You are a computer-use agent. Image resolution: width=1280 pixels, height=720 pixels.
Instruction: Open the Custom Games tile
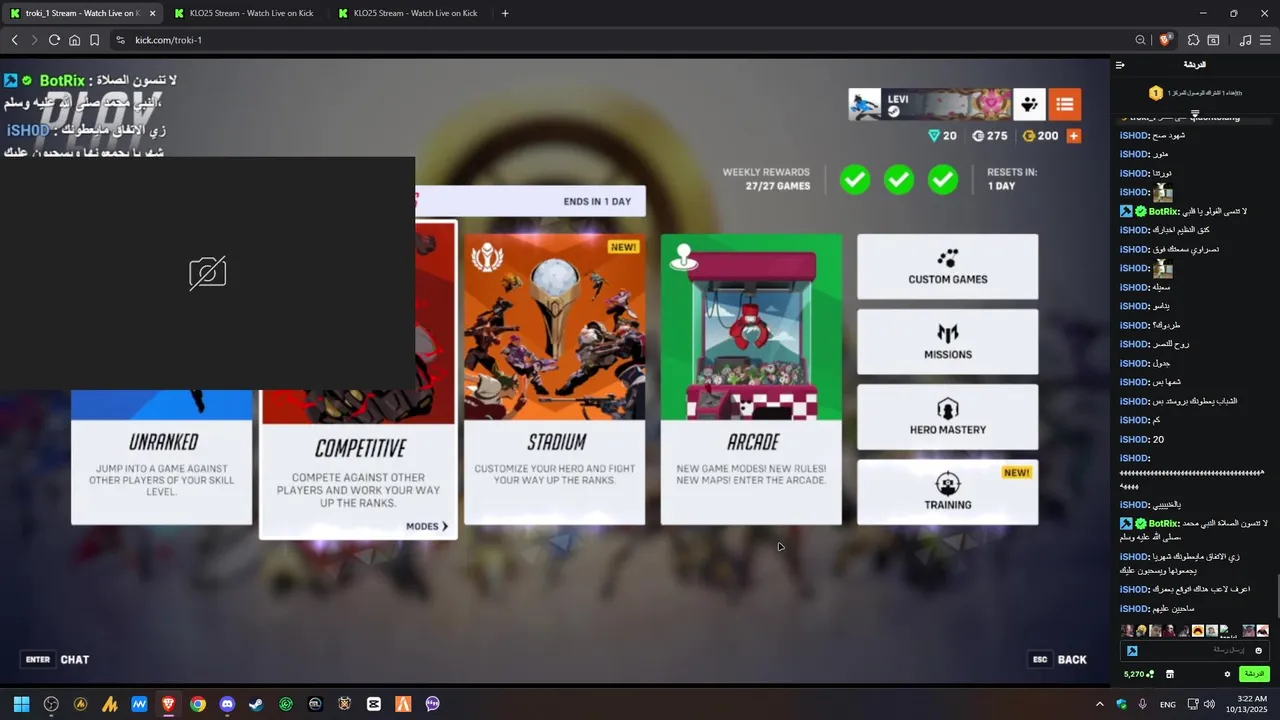click(x=947, y=267)
